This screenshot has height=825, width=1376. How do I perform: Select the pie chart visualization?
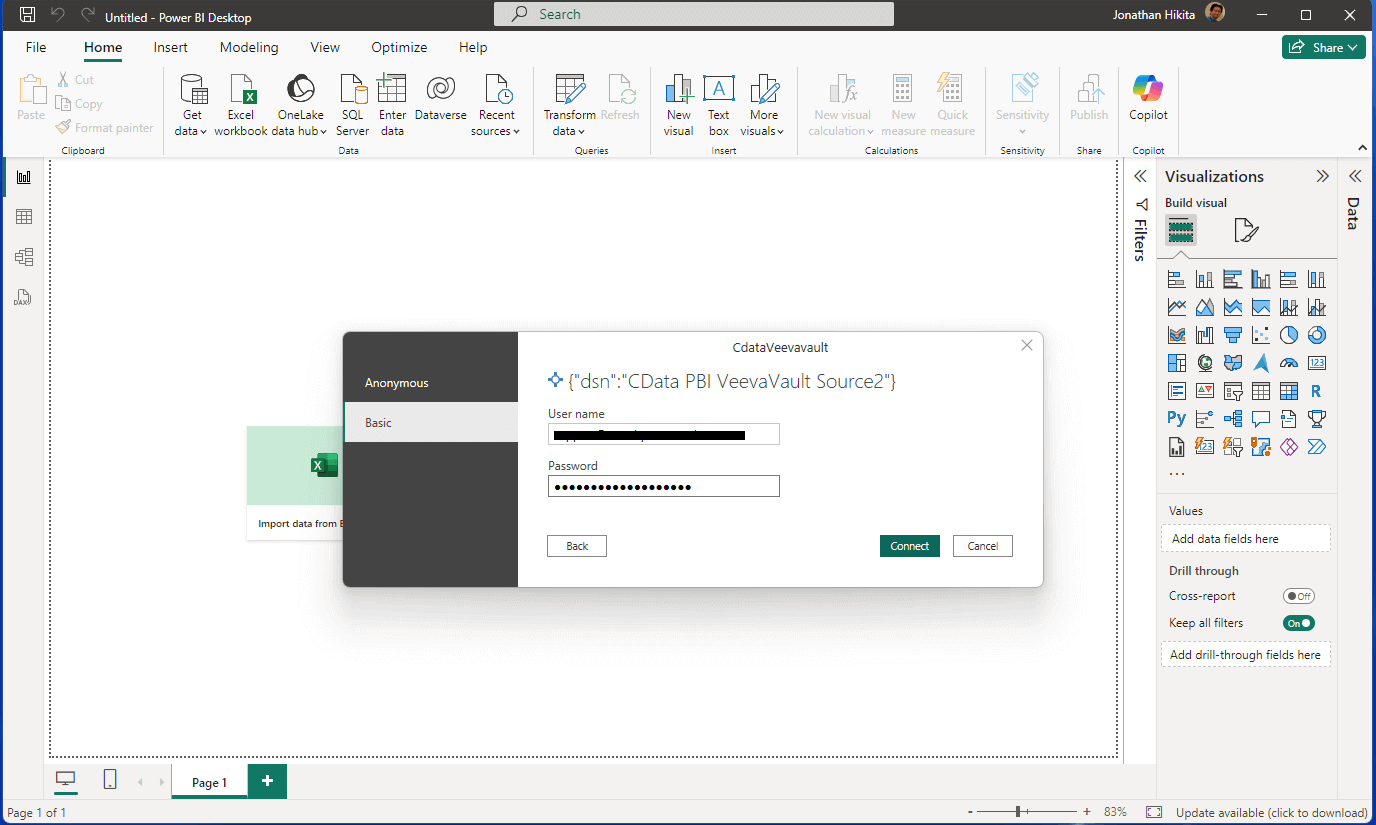[x=1289, y=335]
